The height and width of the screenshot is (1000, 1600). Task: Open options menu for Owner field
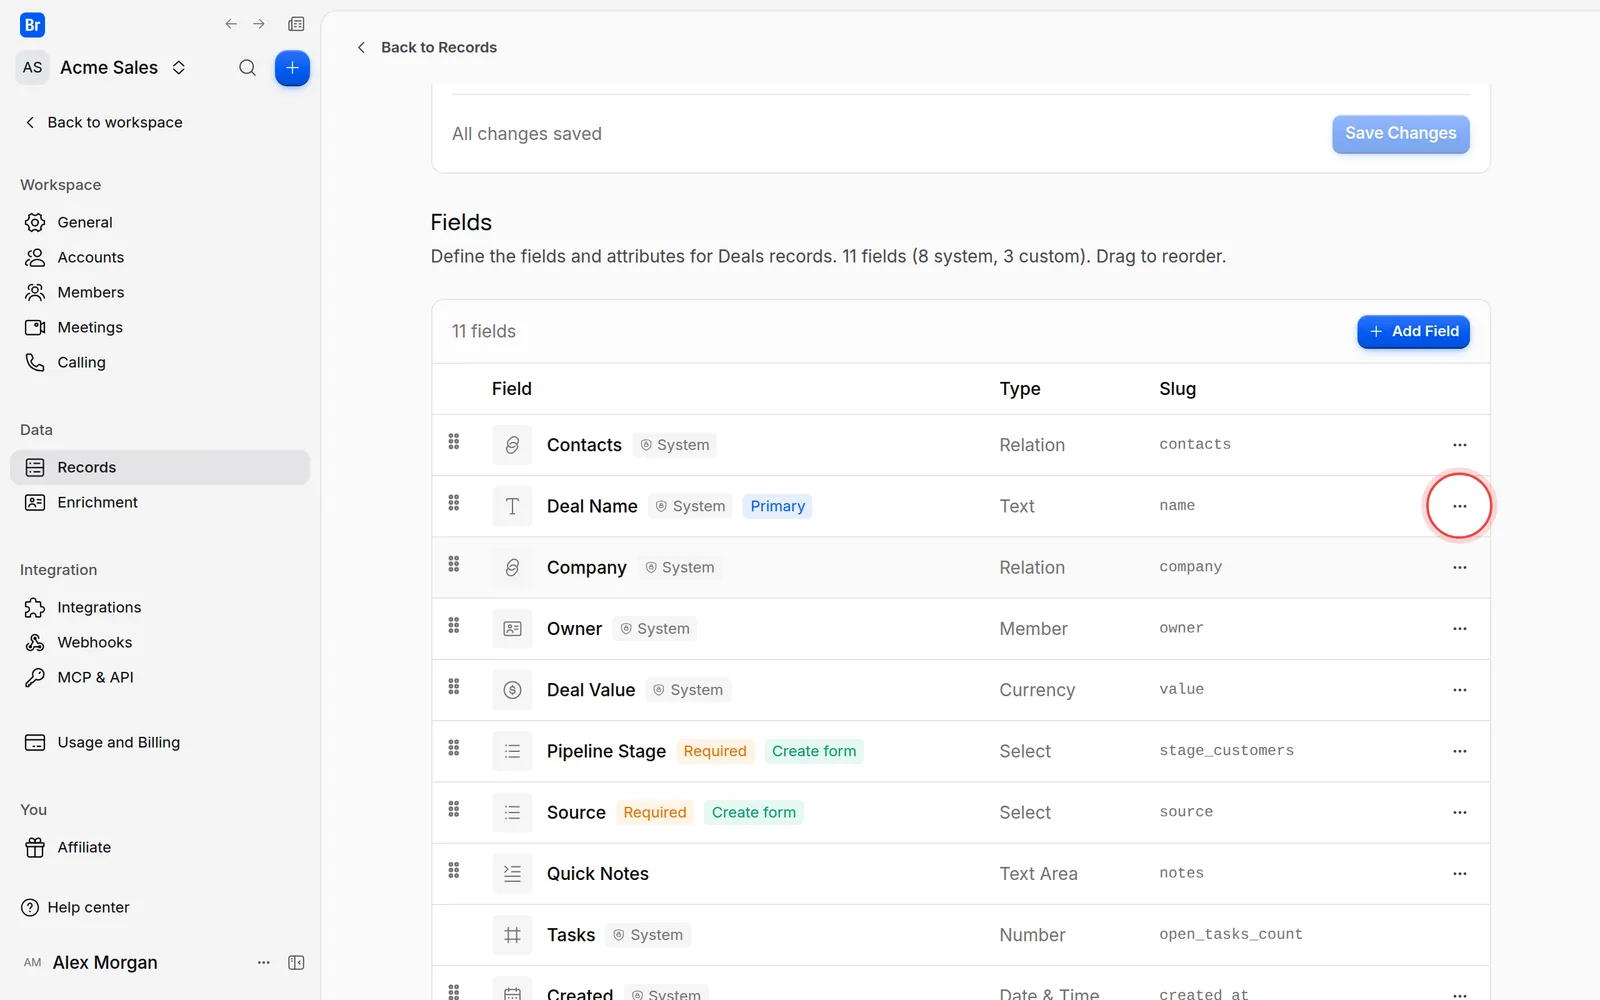click(x=1460, y=629)
